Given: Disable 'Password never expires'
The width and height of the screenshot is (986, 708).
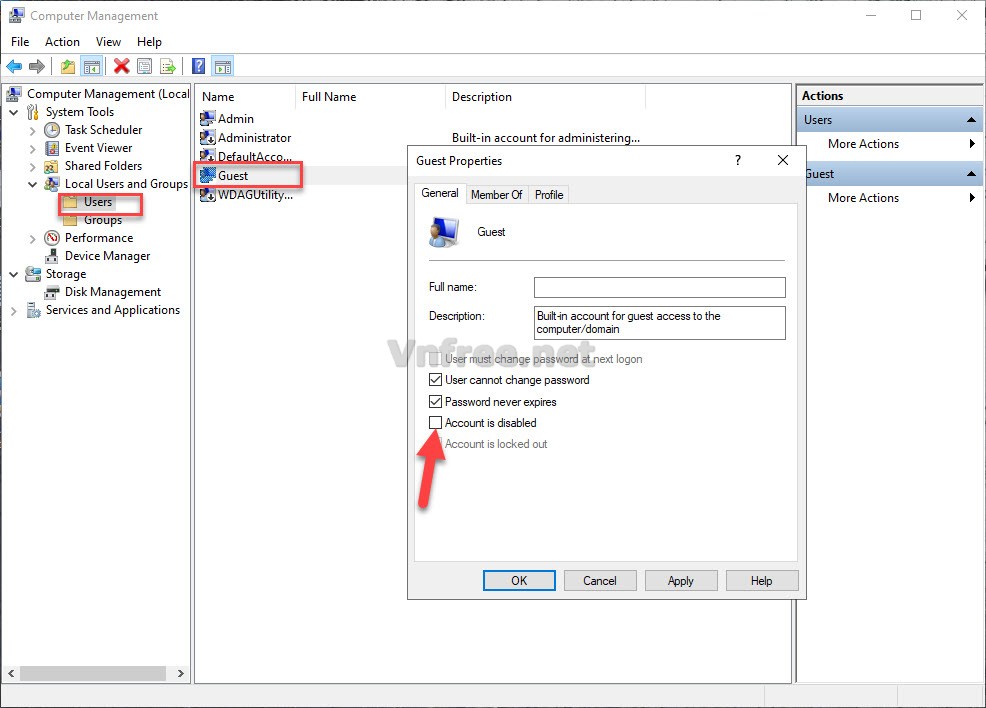Looking at the screenshot, I should click(435, 401).
